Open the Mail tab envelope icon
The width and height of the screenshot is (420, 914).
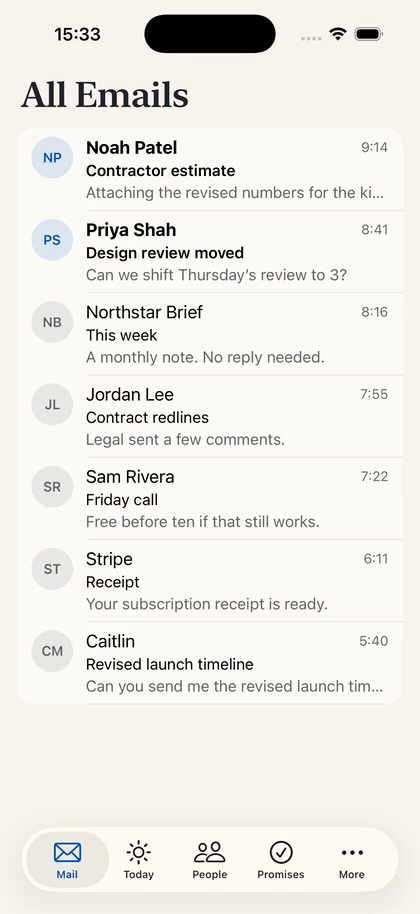click(67, 853)
